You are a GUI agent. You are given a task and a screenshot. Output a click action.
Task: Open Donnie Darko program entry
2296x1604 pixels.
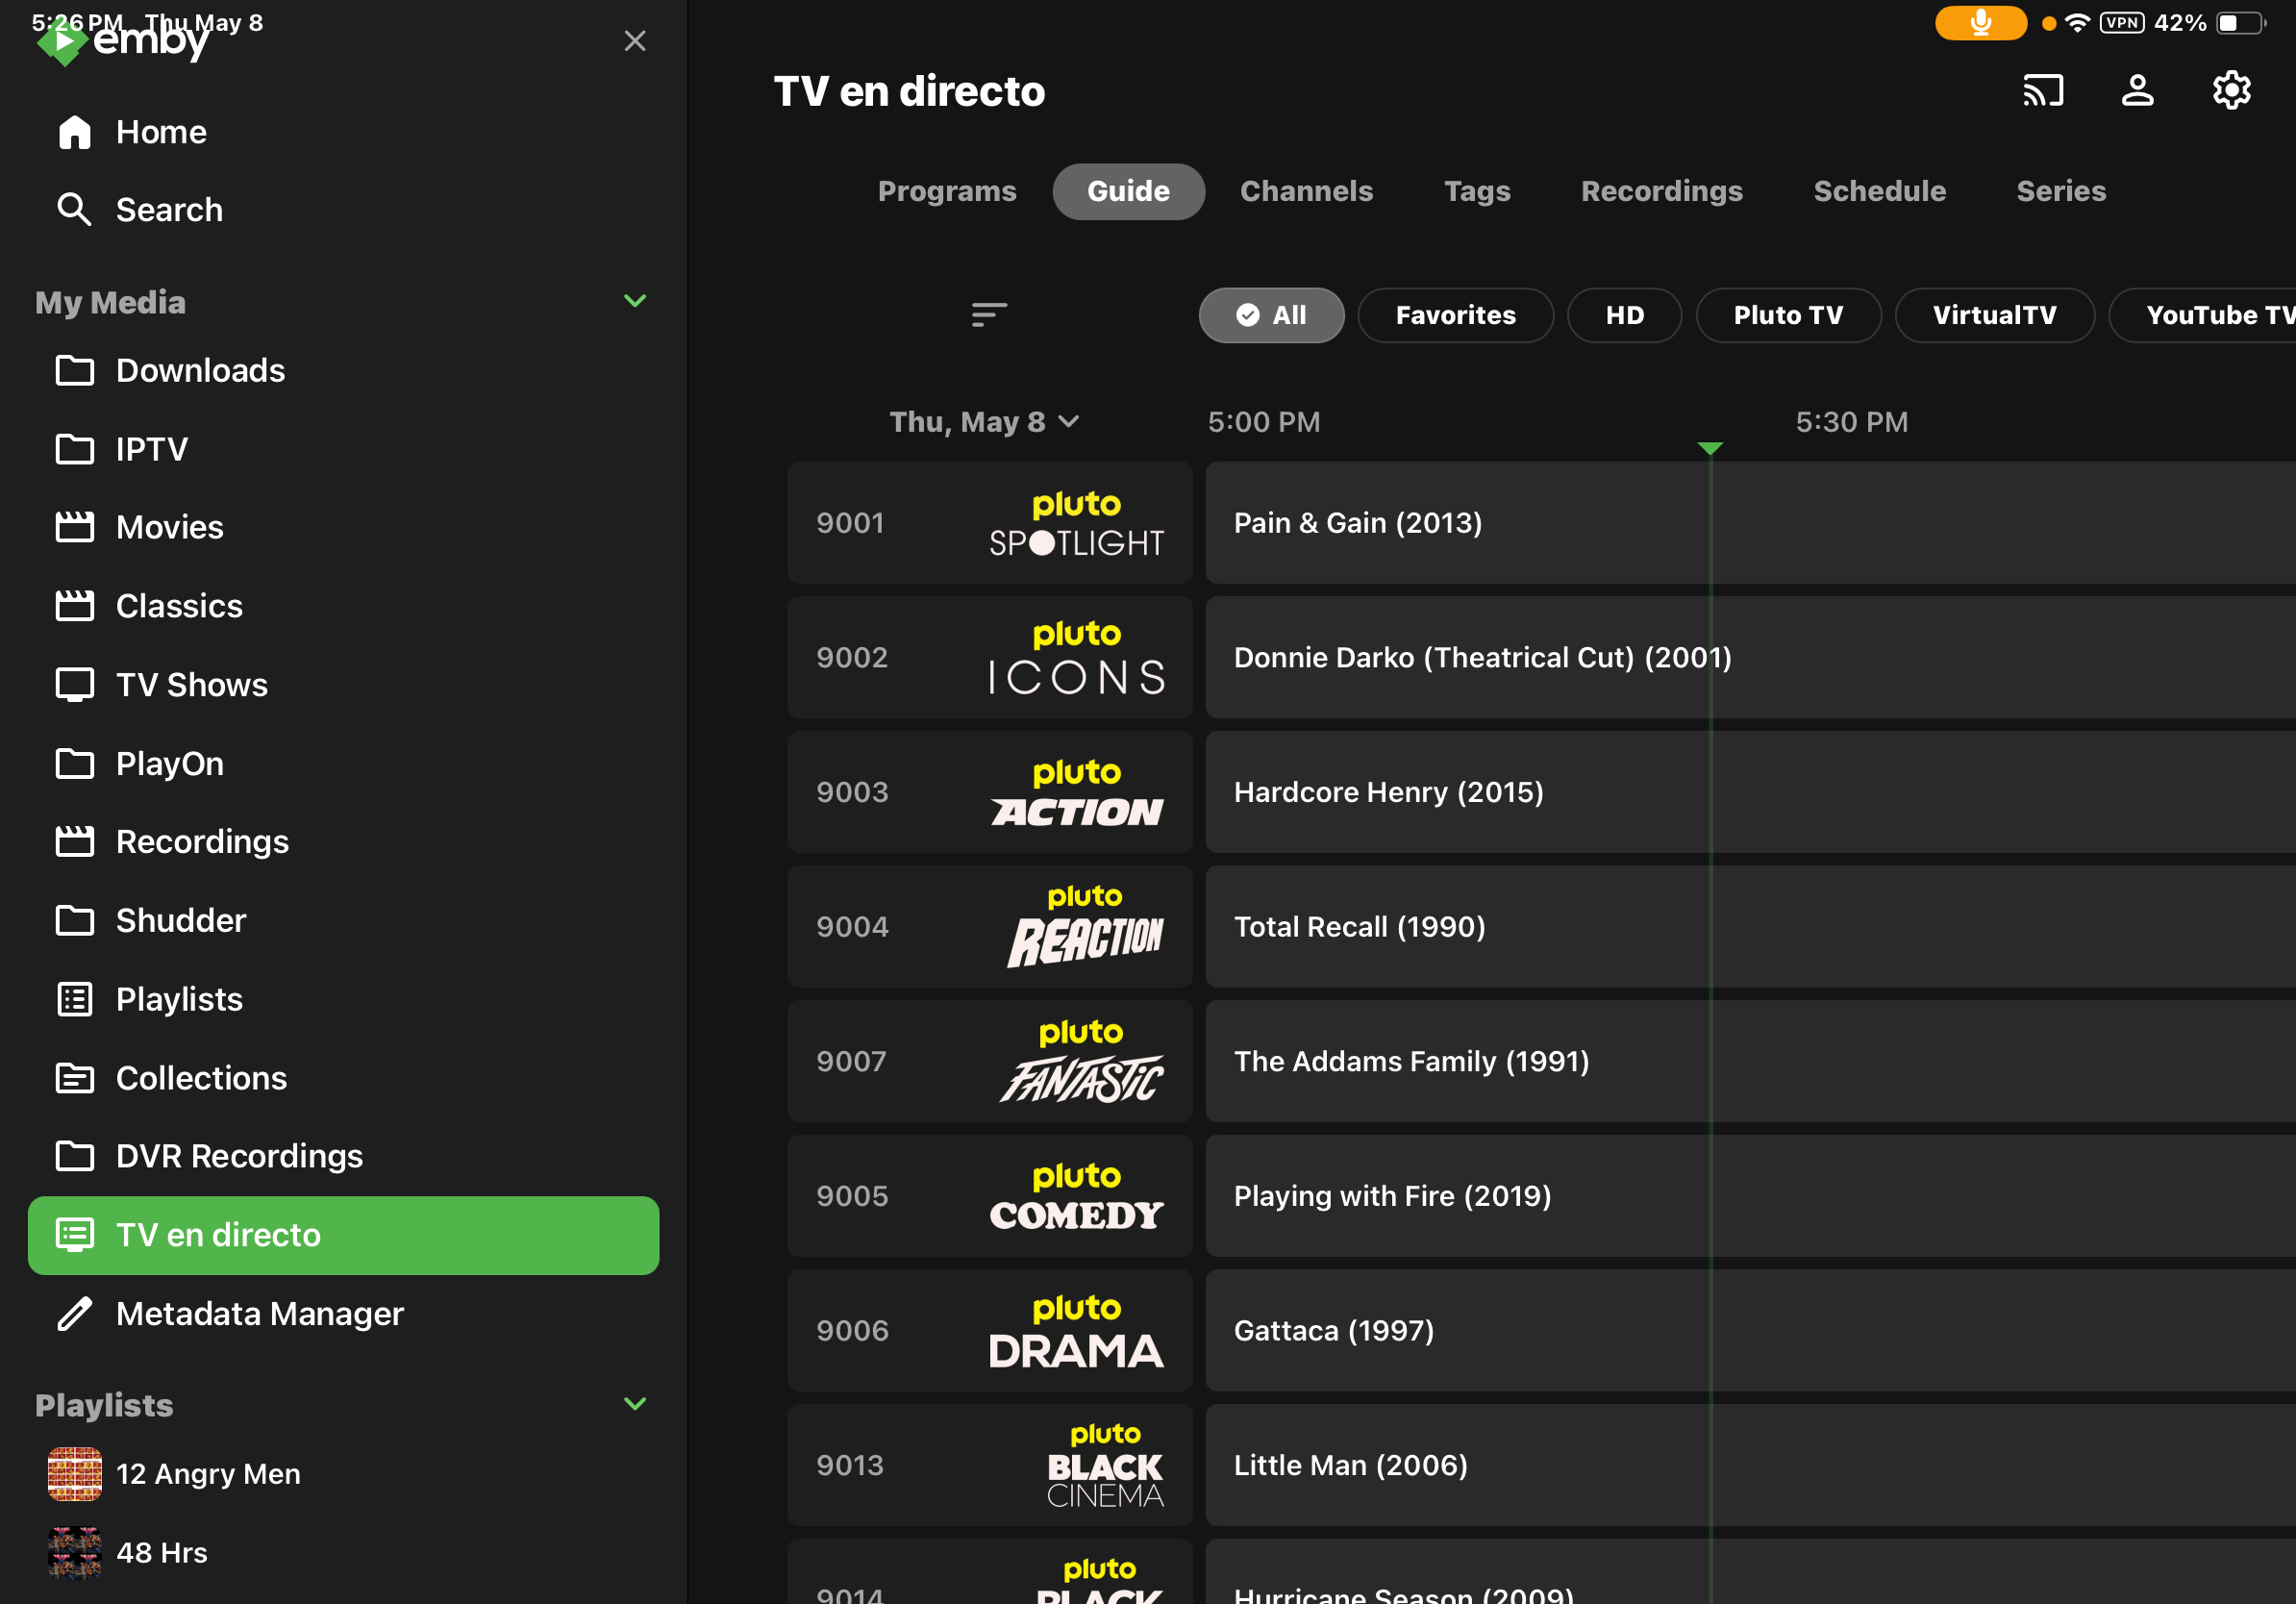[x=1482, y=658]
